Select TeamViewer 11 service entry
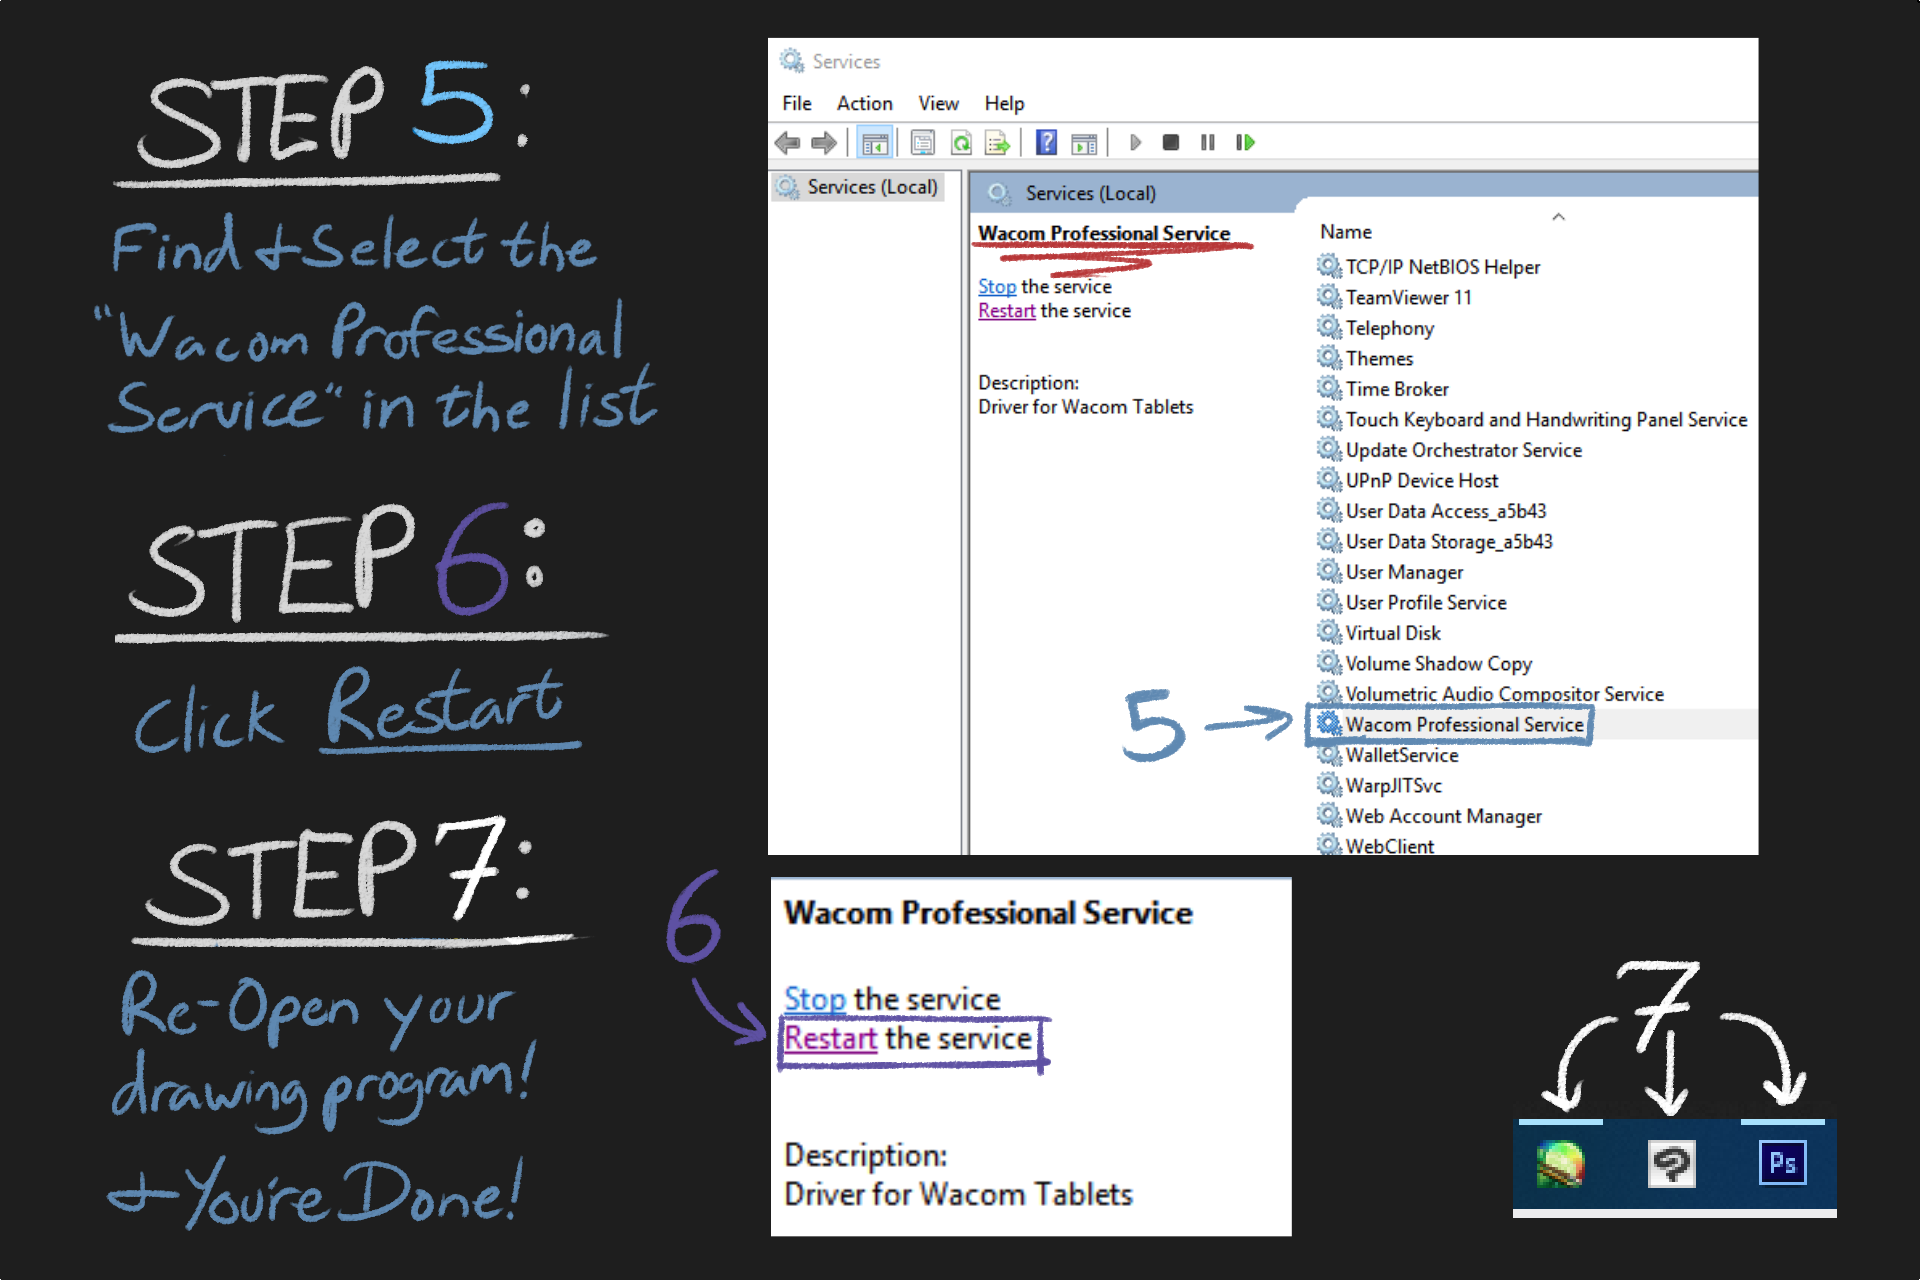 coord(1407,298)
